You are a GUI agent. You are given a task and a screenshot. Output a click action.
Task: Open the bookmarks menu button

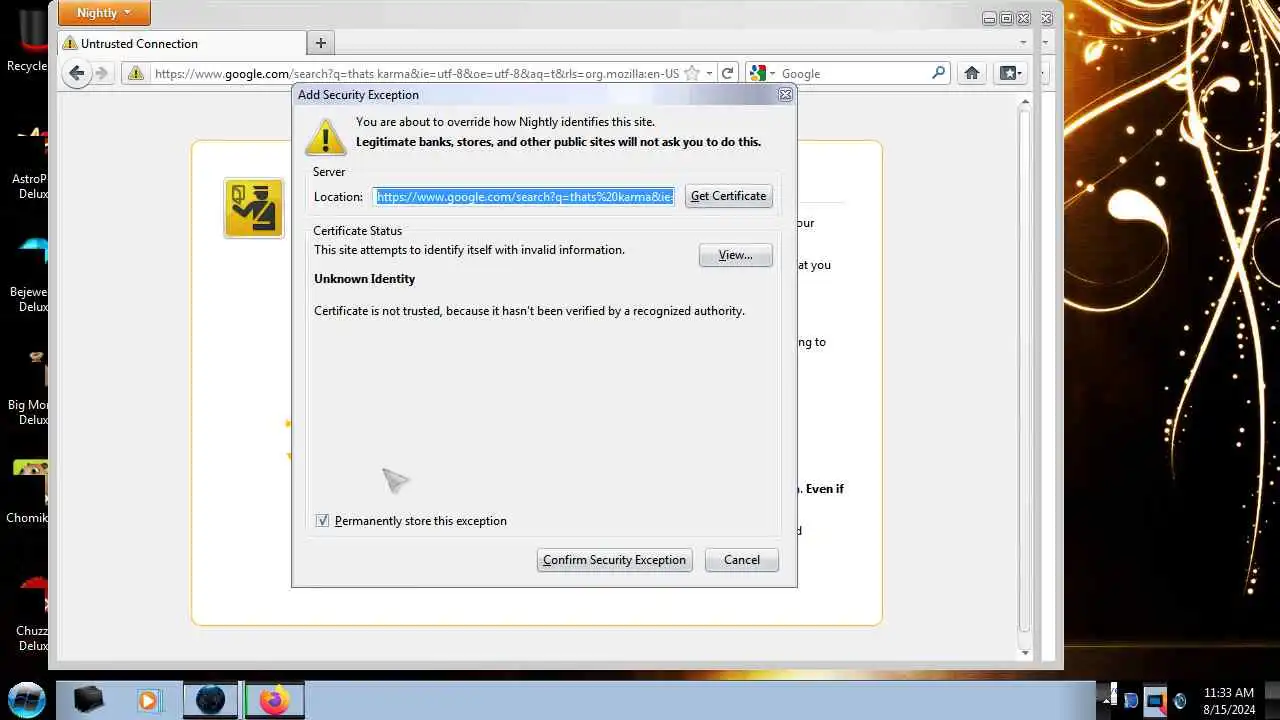(1009, 73)
